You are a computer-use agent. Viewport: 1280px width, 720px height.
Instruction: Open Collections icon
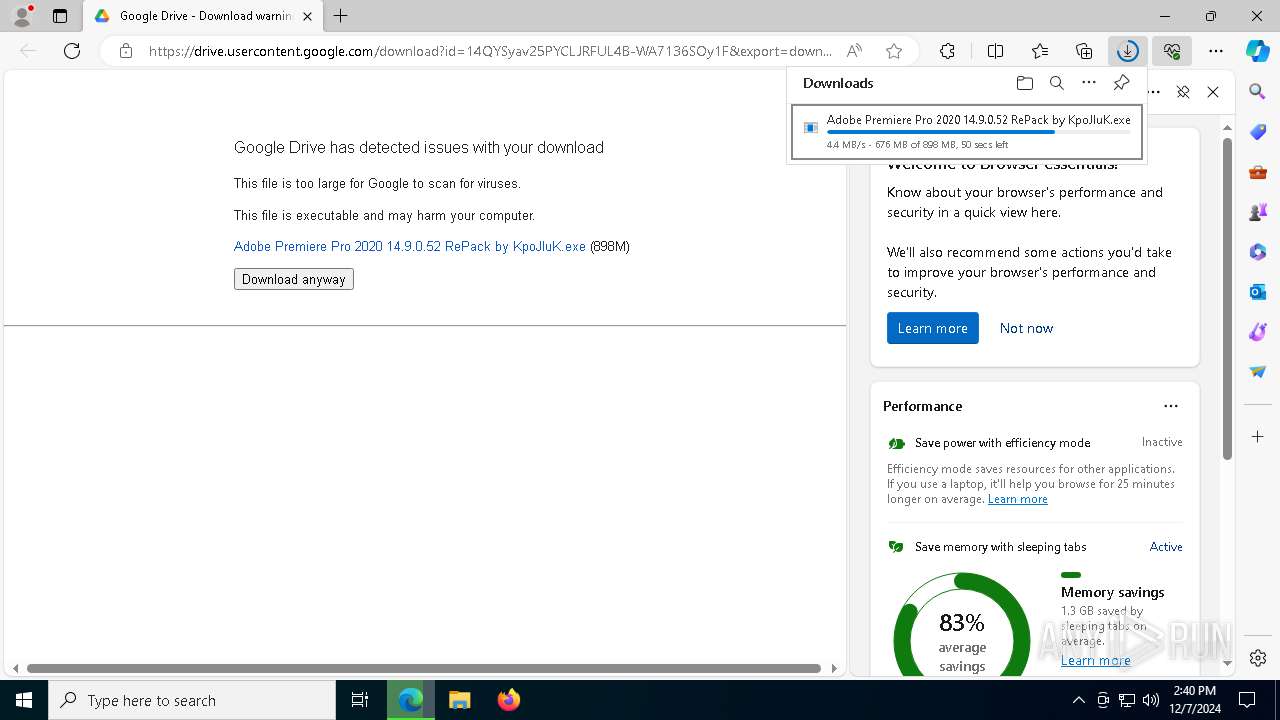coord(1084,51)
